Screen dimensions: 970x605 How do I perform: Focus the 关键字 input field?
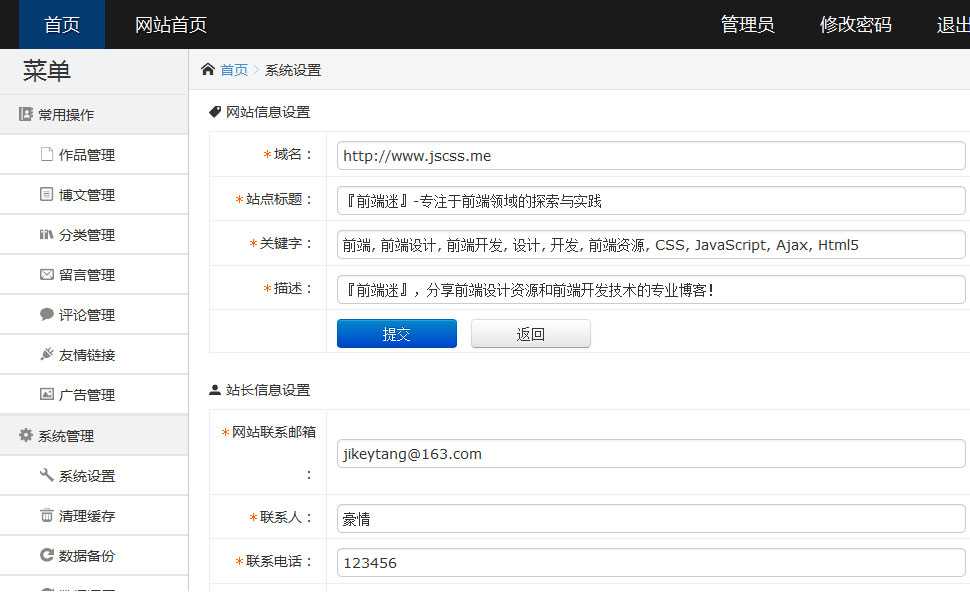pyautogui.click(x=651, y=245)
